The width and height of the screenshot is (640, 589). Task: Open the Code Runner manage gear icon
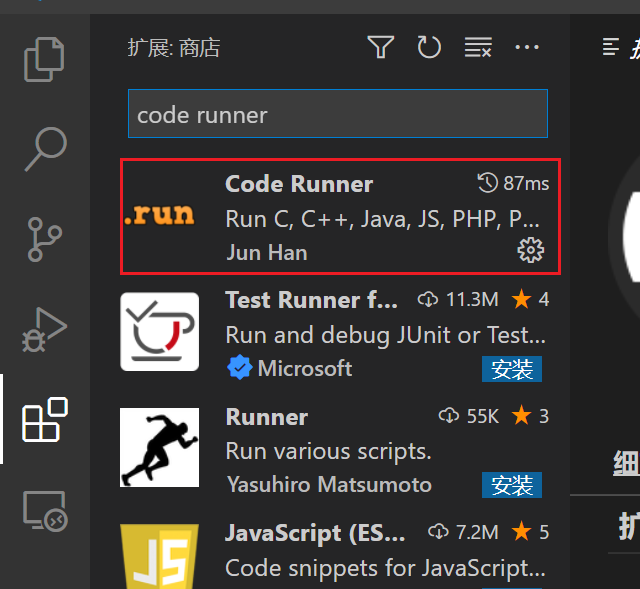(x=531, y=250)
